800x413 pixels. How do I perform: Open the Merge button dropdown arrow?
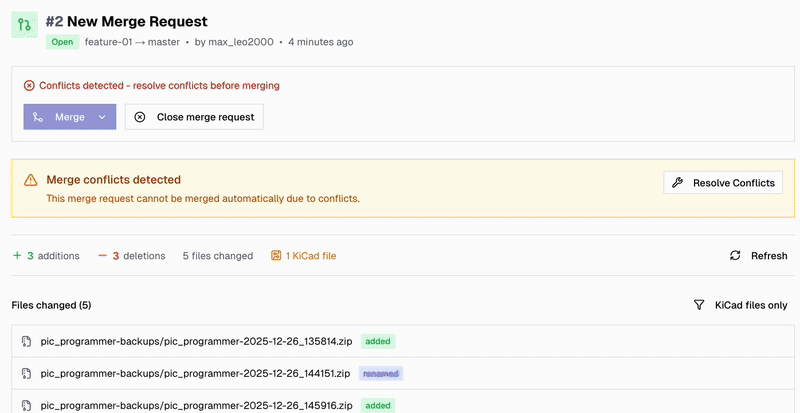(x=102, y=117)
